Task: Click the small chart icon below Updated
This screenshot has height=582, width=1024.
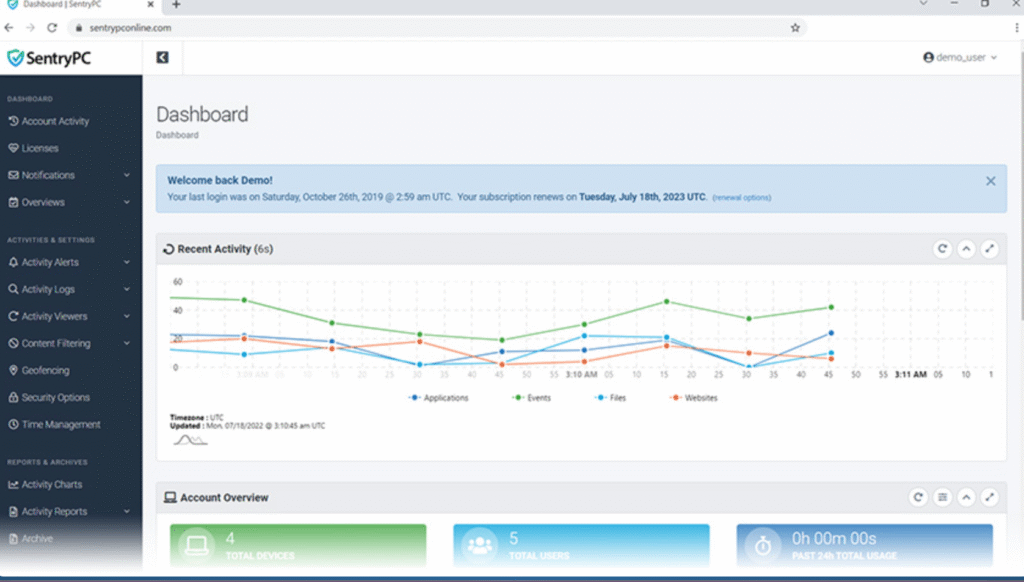Action: point(190,440)
